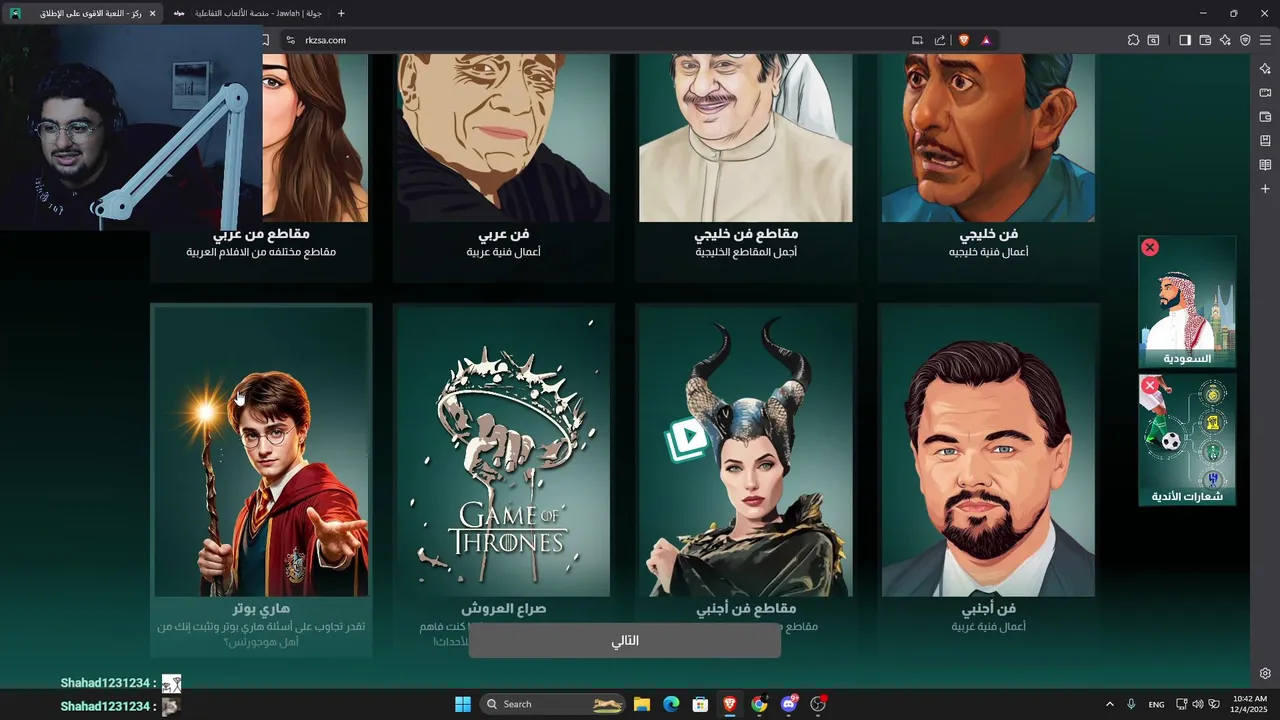Select the هاري بوتر category card

[x=261, y=480]
